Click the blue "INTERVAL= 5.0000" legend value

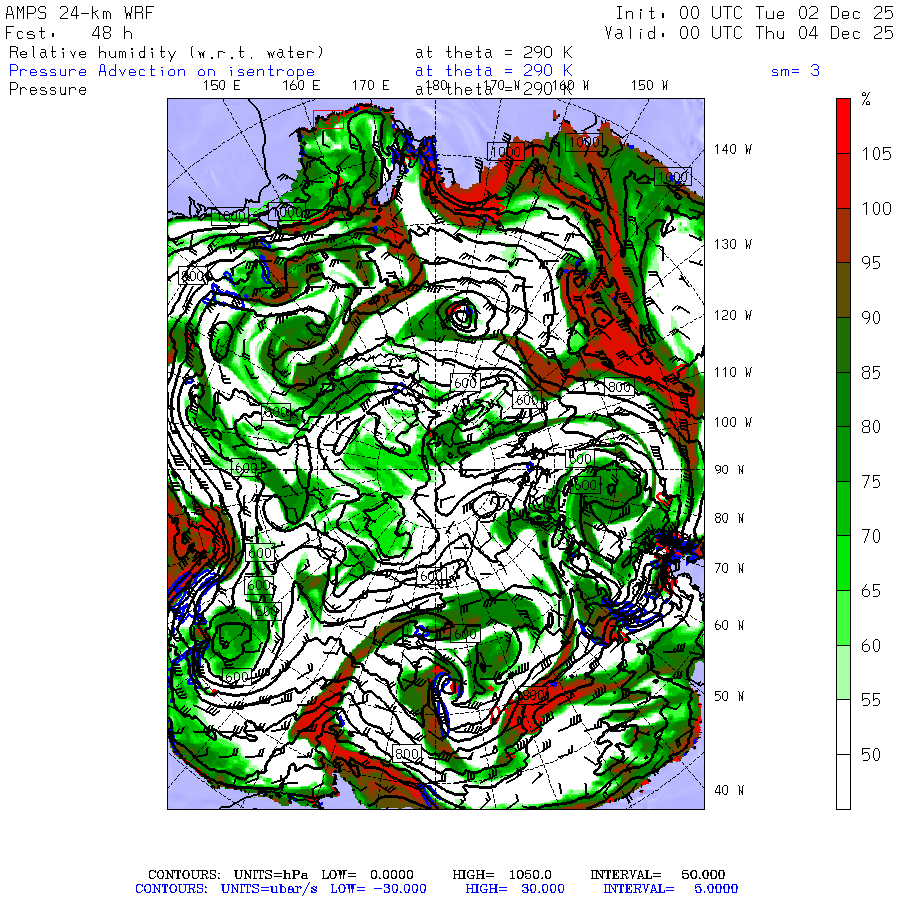coord(670,889)
